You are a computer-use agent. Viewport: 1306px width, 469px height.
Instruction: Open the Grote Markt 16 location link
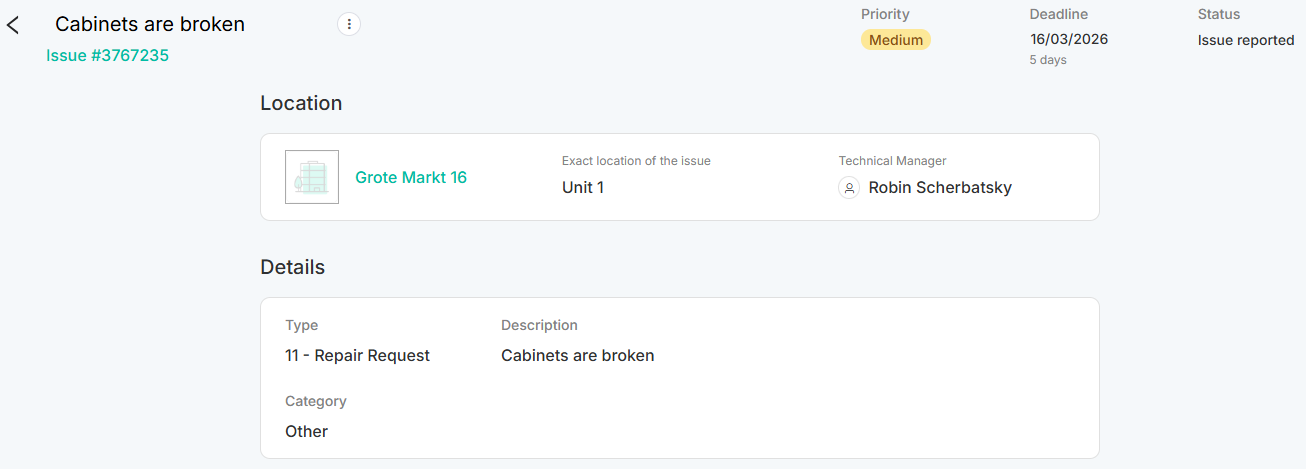(x=411, y=177)
